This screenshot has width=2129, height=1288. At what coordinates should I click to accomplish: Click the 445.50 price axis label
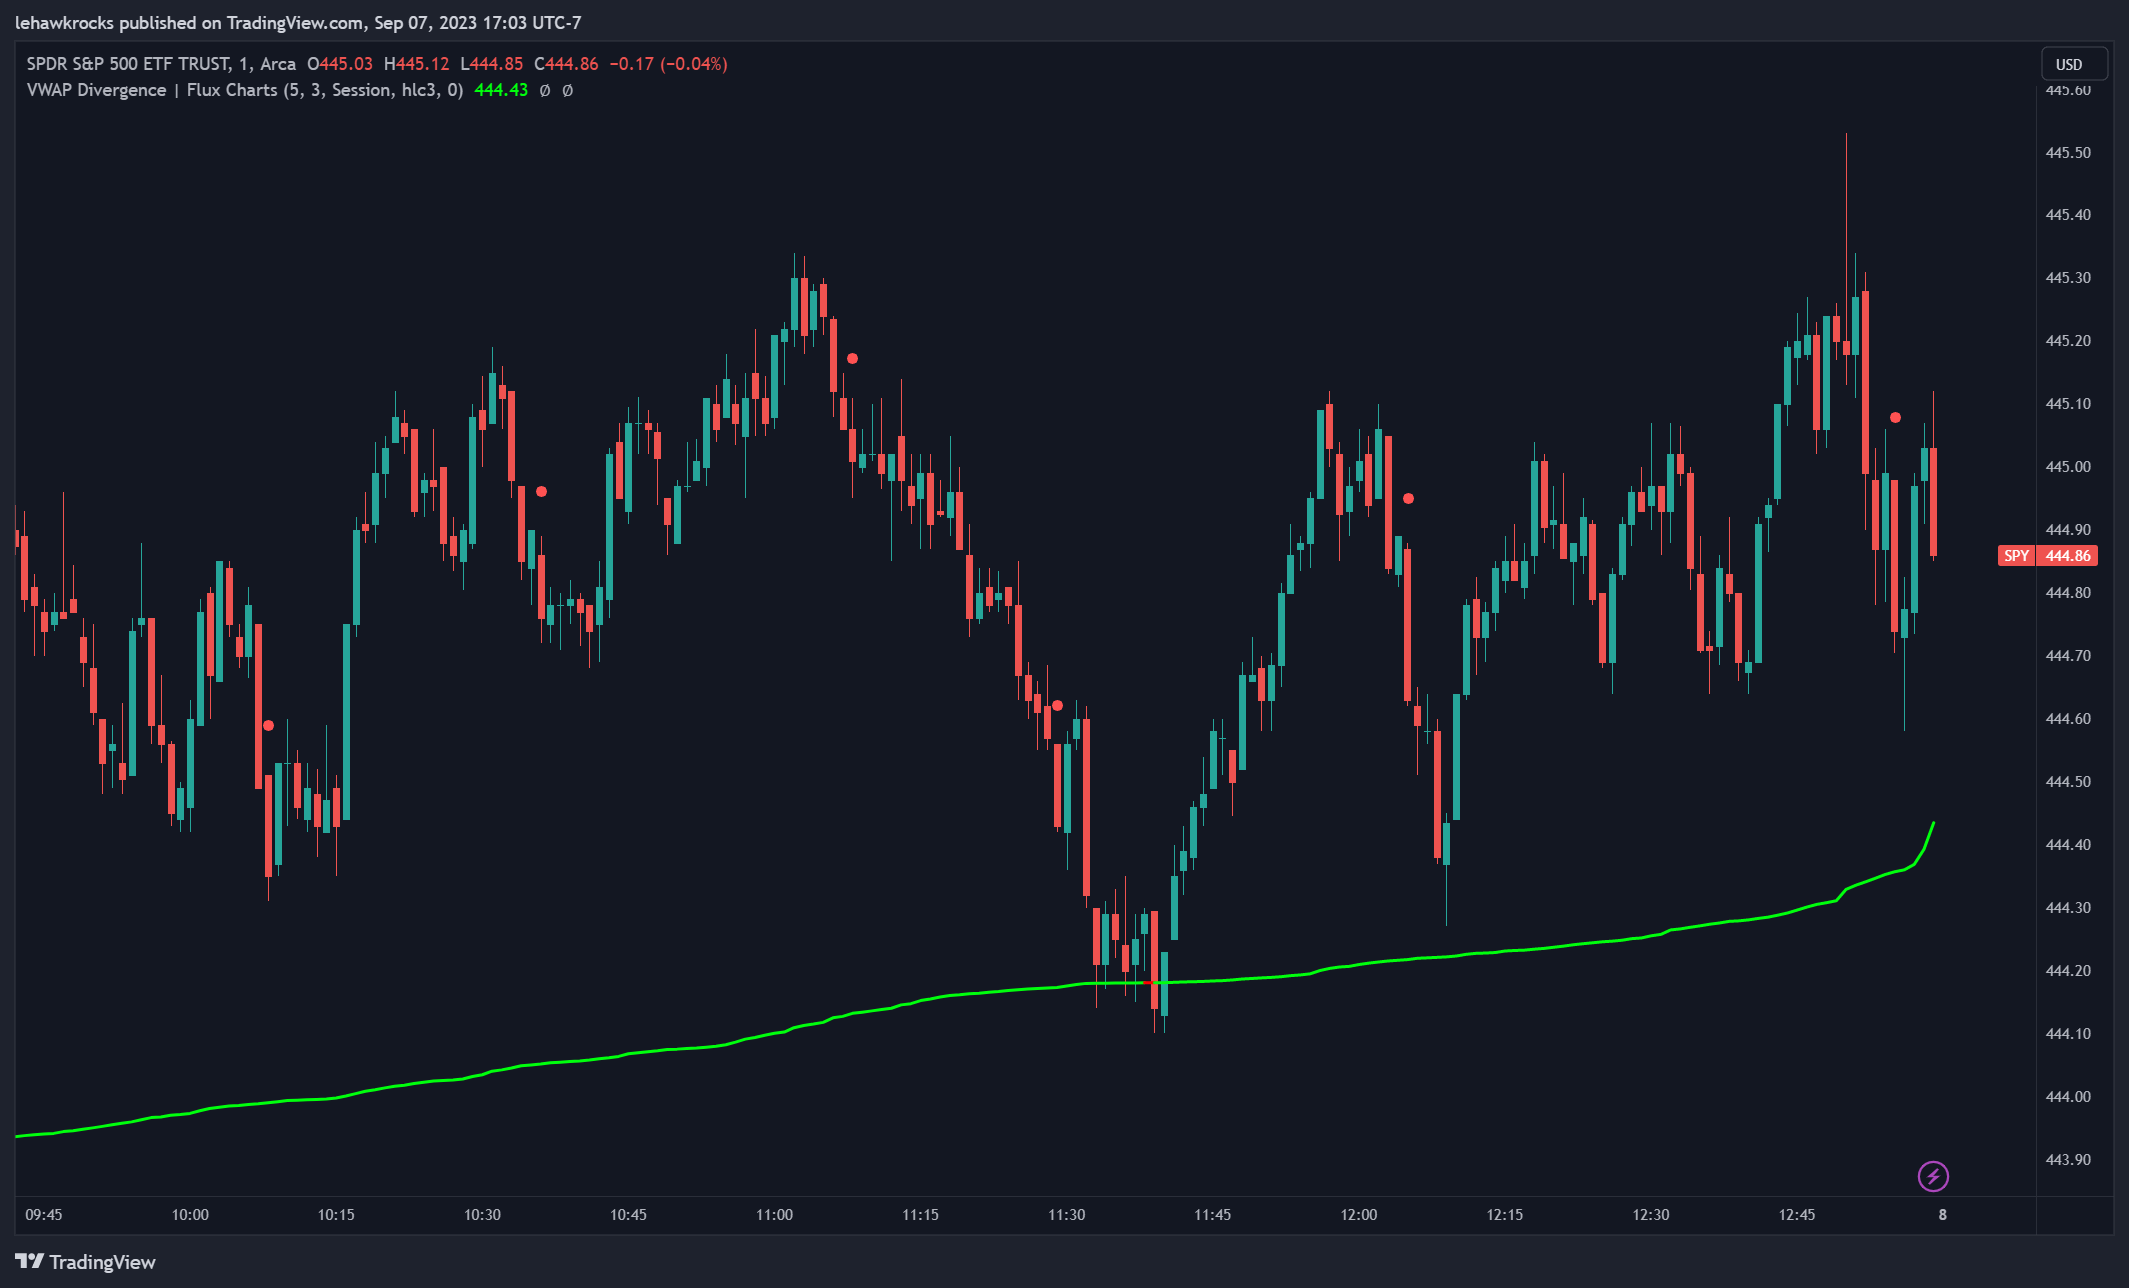click(2068, 152)
